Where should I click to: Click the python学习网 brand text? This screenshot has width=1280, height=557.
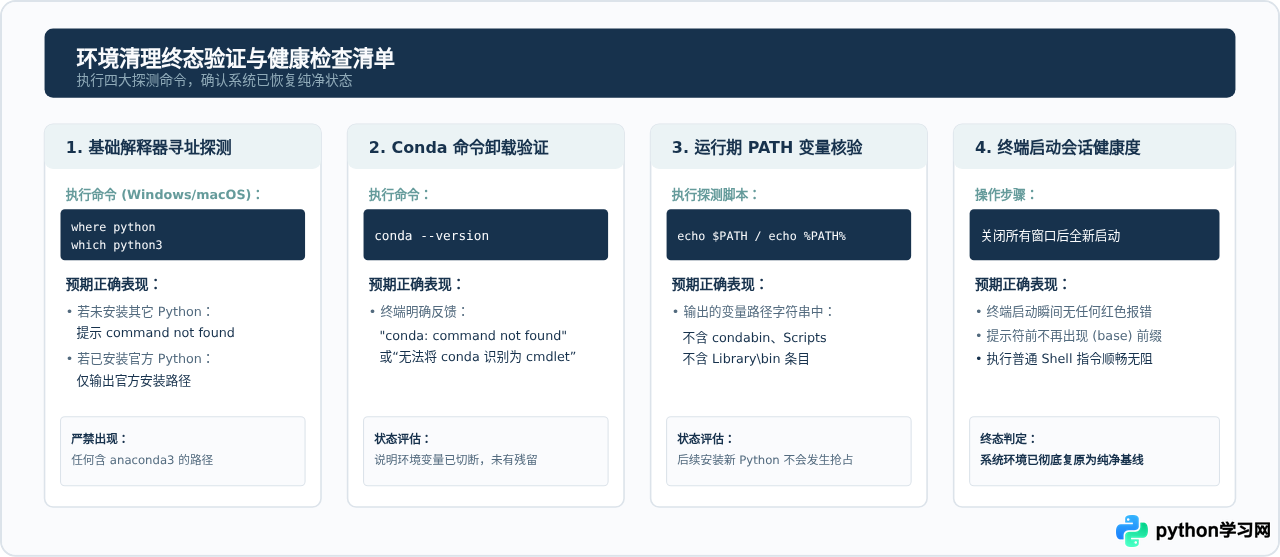coord(1212,531)
